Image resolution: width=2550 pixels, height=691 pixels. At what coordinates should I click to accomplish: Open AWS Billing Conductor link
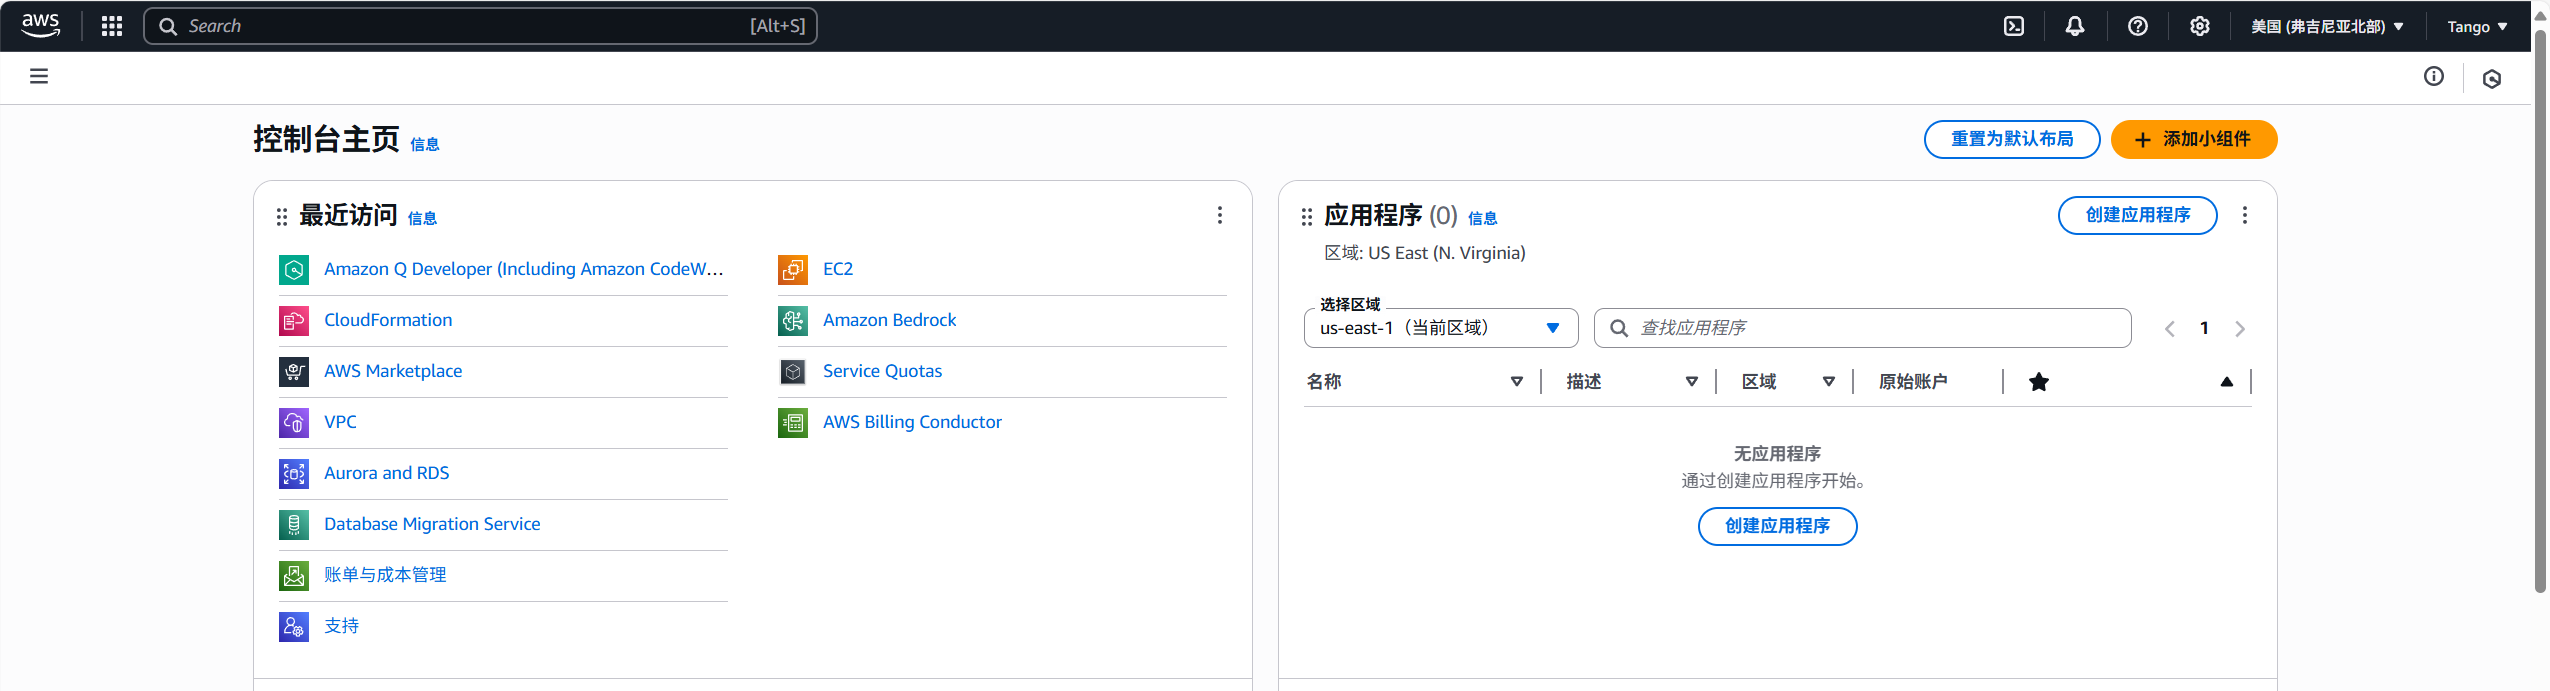(912, 422)
